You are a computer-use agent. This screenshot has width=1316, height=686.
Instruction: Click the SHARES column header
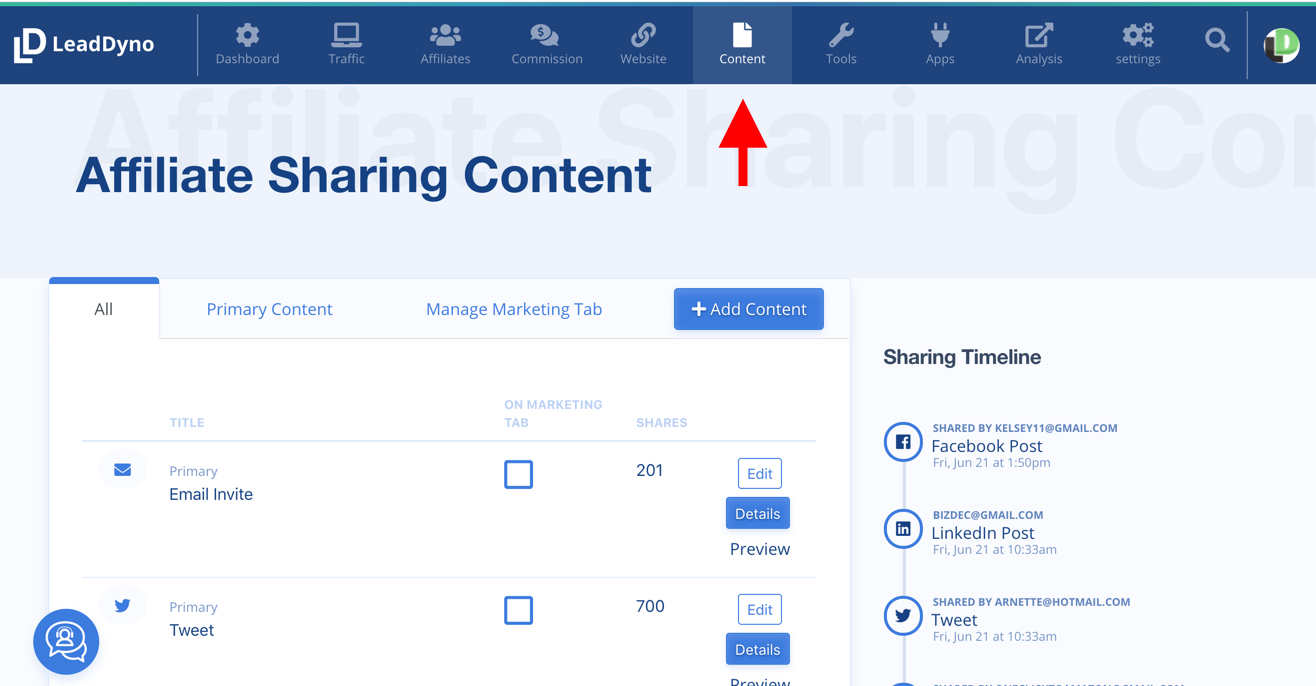tap(662, 423)
